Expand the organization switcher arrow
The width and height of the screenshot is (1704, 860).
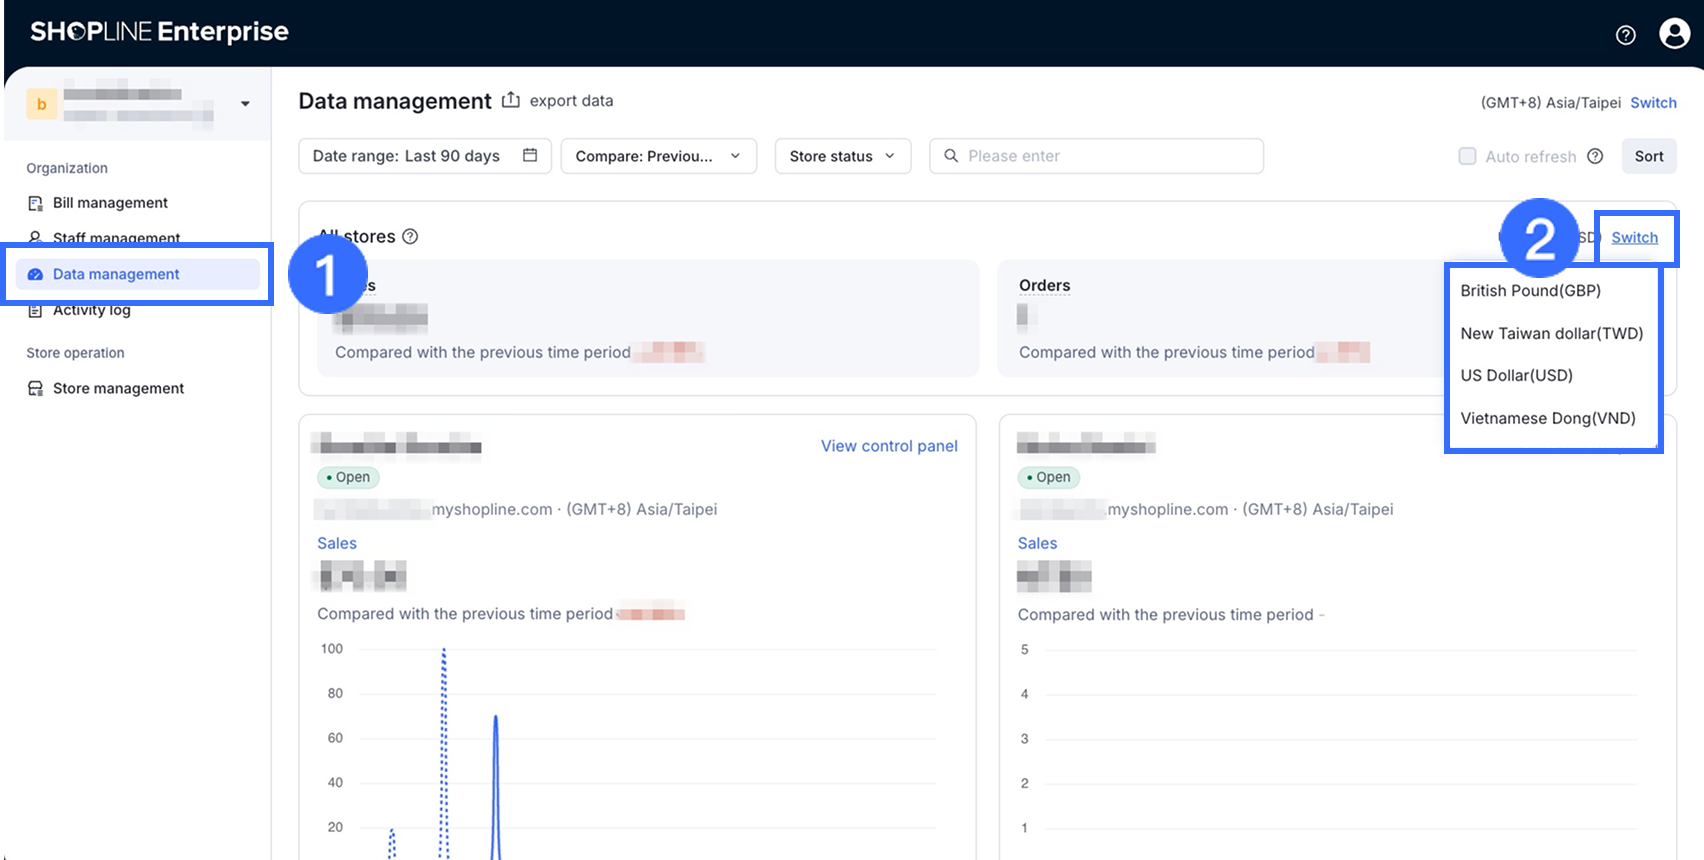point(245,104)
